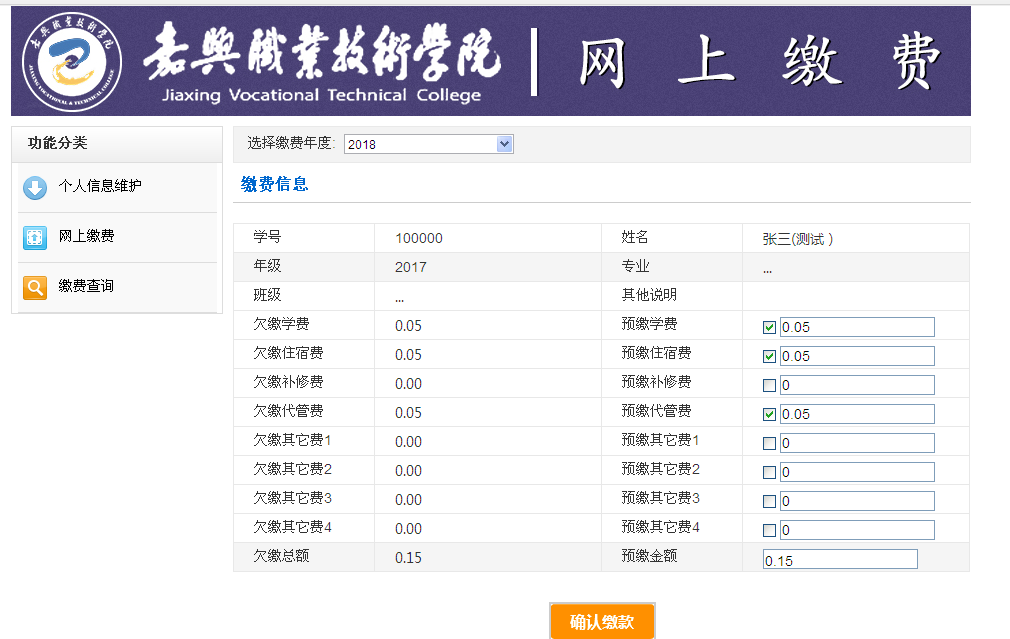Check the 预缴其它费4 checkbox
The image size is (1010, 639).
tap(769, 530)
